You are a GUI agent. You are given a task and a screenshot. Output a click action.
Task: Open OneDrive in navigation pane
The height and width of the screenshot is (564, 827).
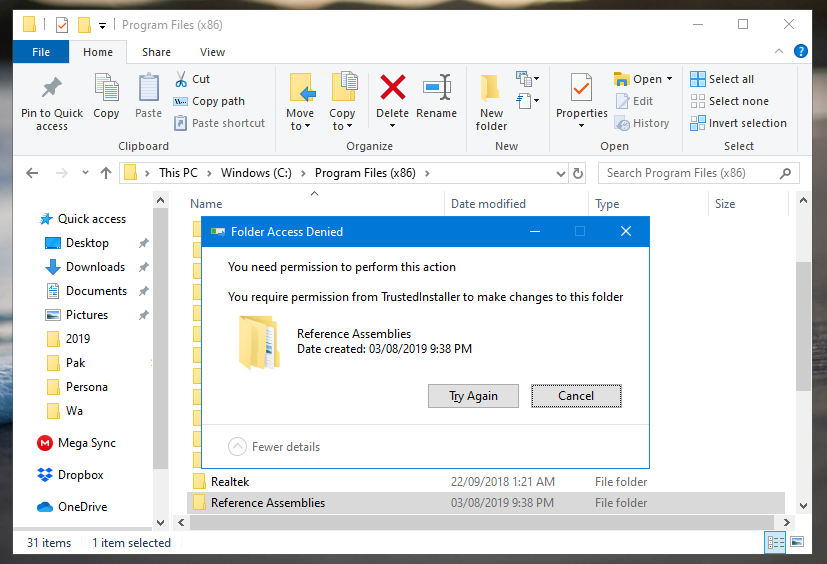[x=72, y=507]
